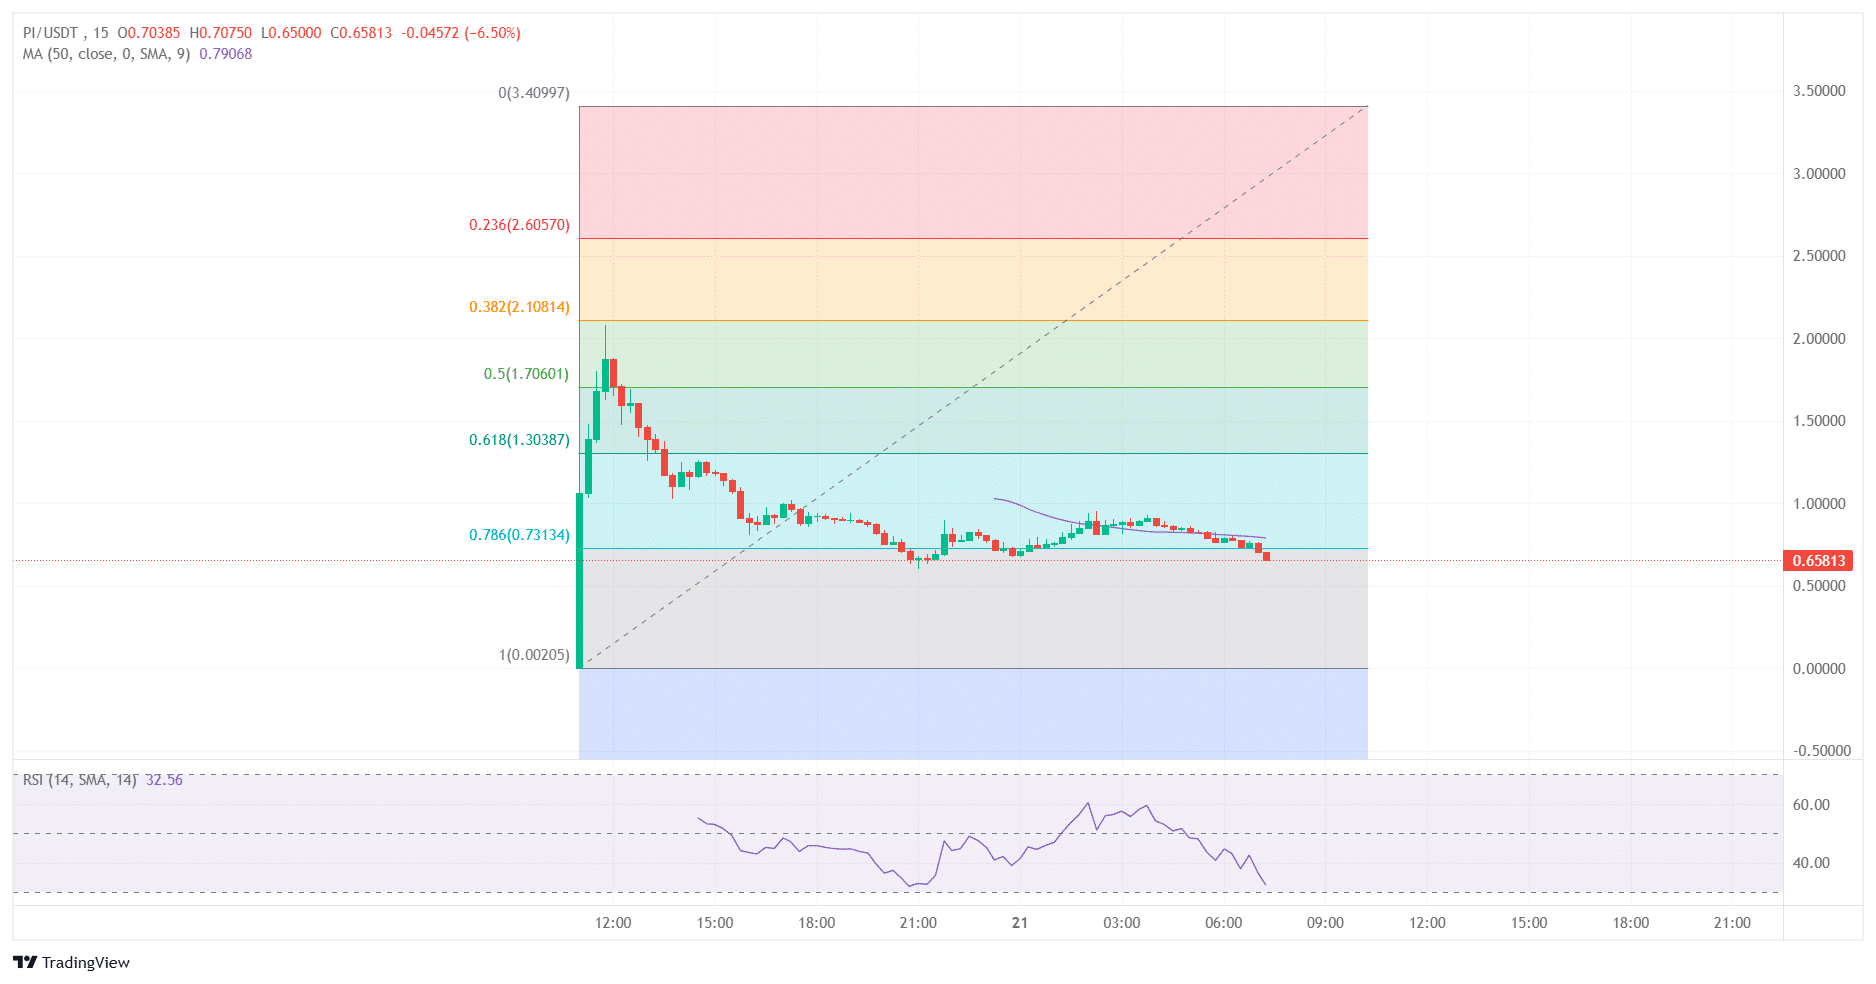Click the 3.50000 price axis label
The width and height of the screenshot is (1876, 984).
[1819, 91]
